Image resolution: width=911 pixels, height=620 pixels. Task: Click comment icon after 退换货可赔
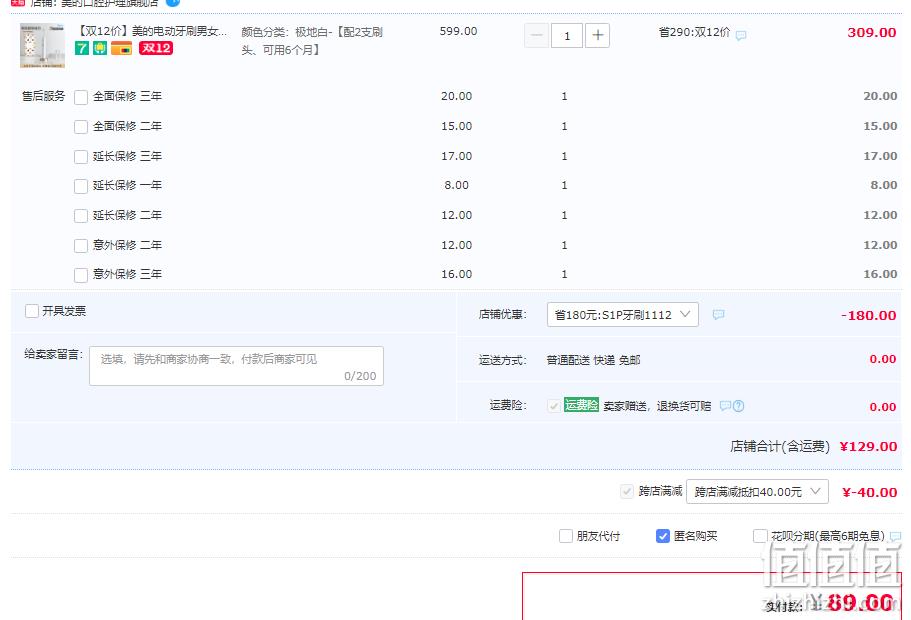[x=725, y=406]
